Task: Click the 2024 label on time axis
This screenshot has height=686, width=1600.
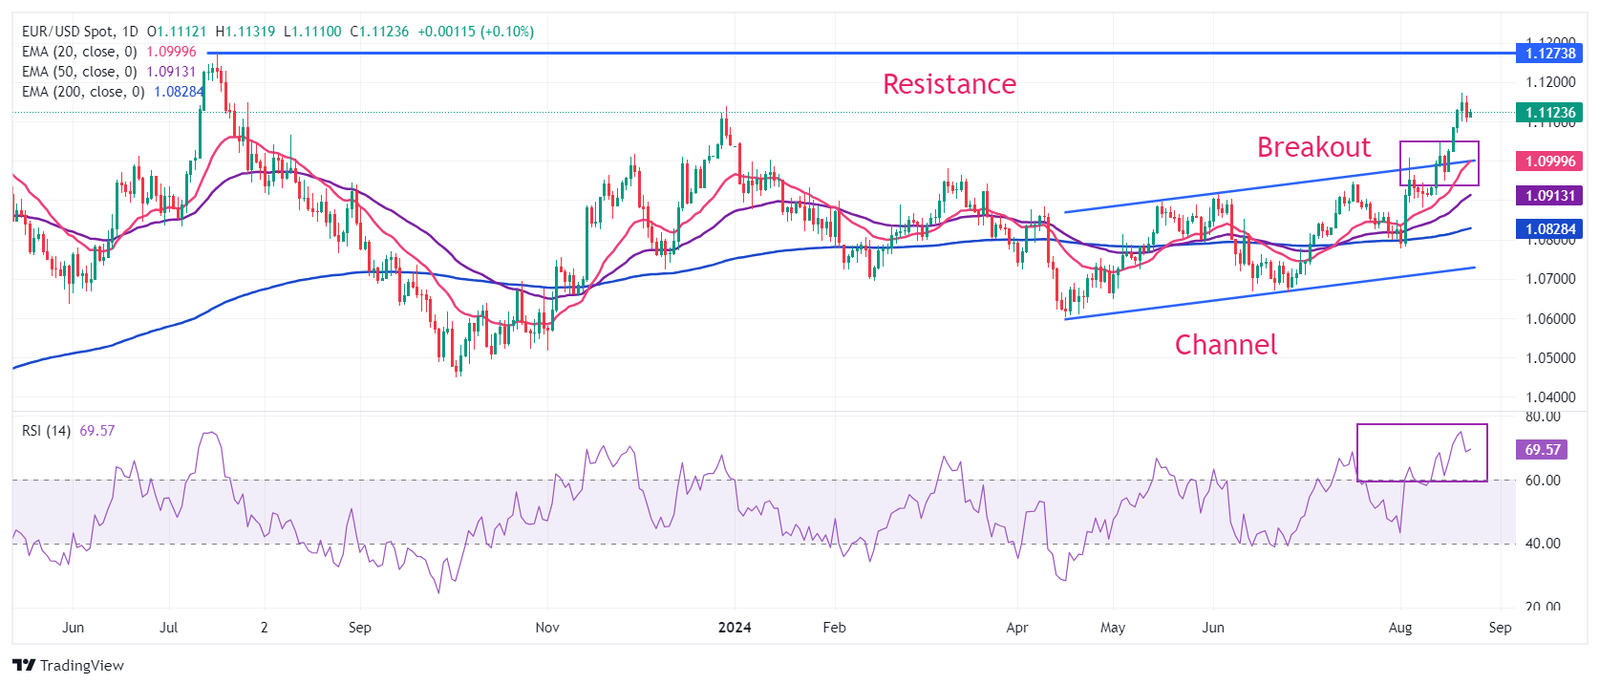Action: 734,628
